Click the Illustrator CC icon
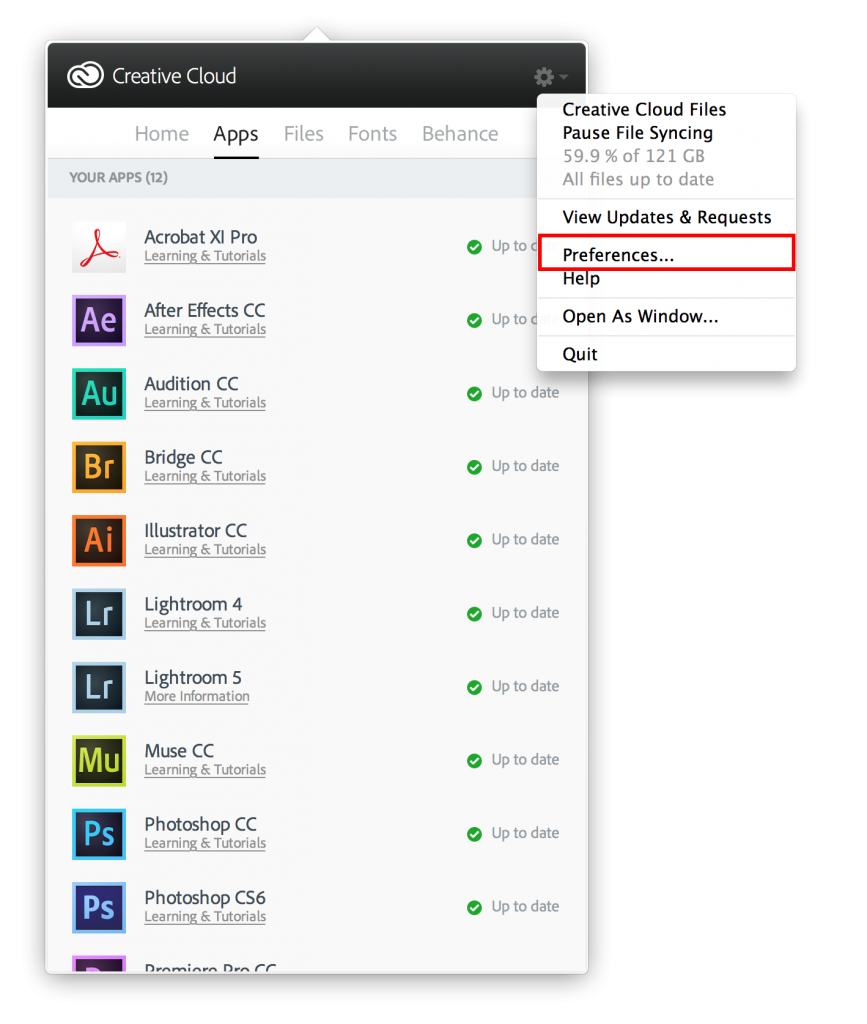867x1024 pixels. [x=99, y=540]
